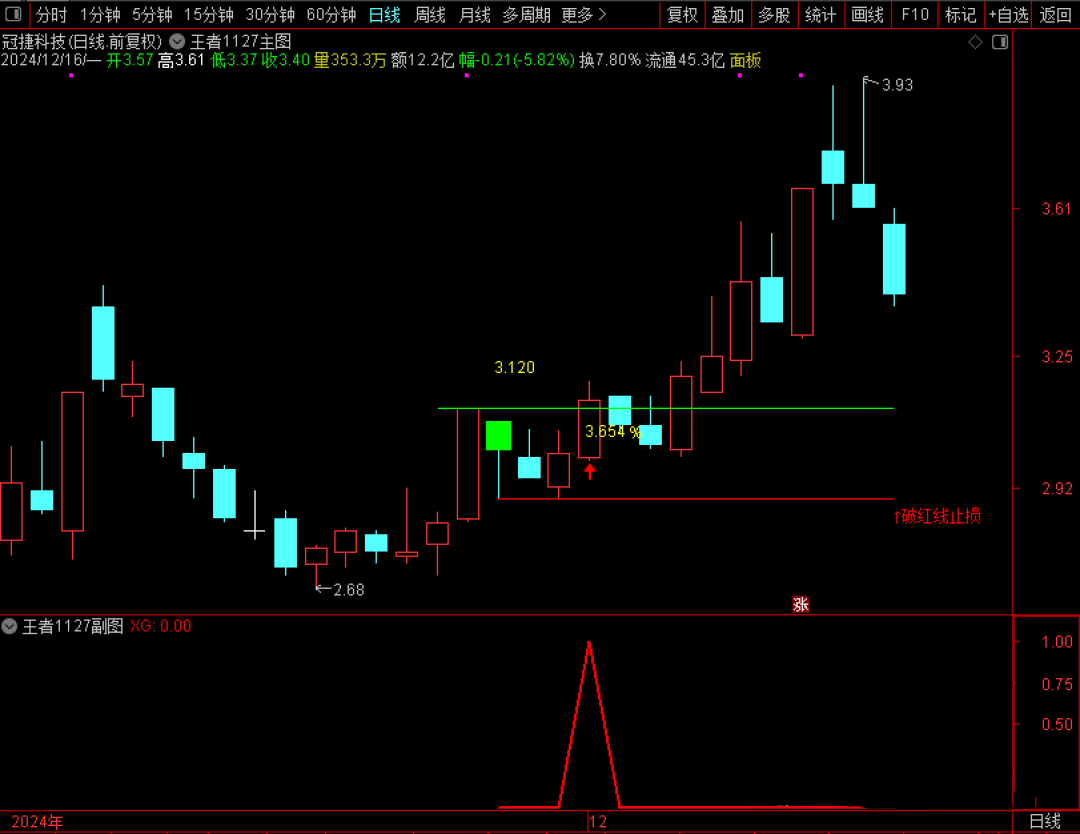This screenshot has width=1080, height=834.
Task: Open the 画线 drawing tool
Action: (x=867, y=15)
